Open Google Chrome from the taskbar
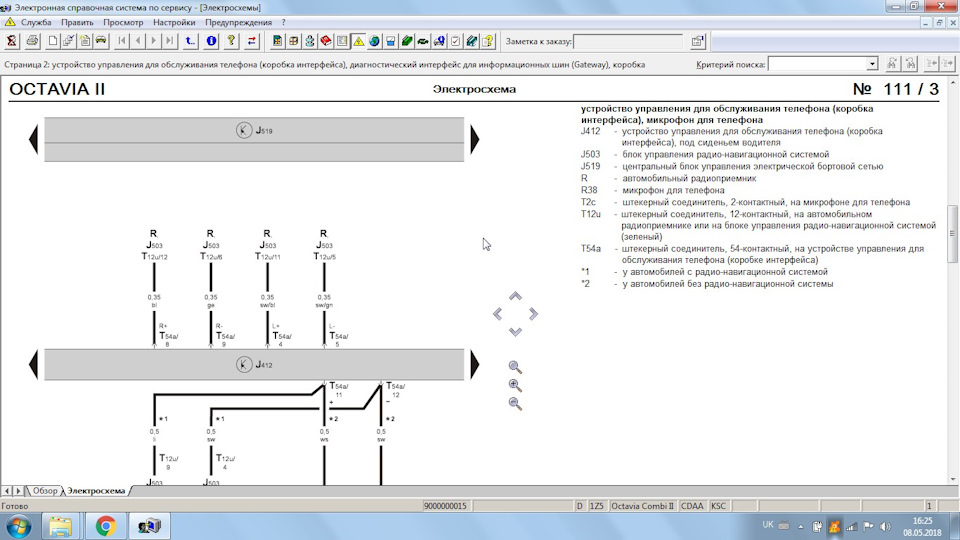Image resolution: width=960 pixels, height=540 pixels. (x=105, y=527)
